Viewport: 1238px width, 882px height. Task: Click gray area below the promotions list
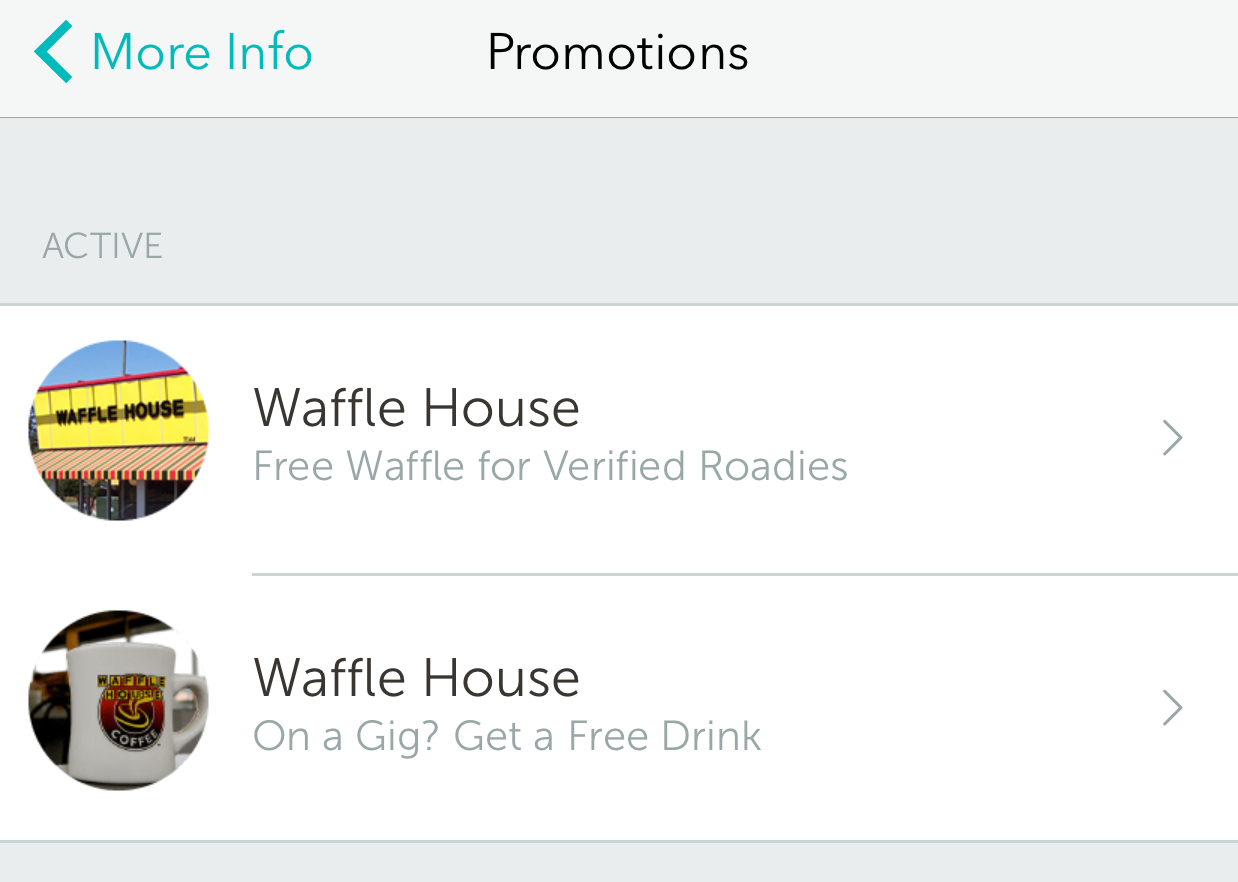point(619,864)
